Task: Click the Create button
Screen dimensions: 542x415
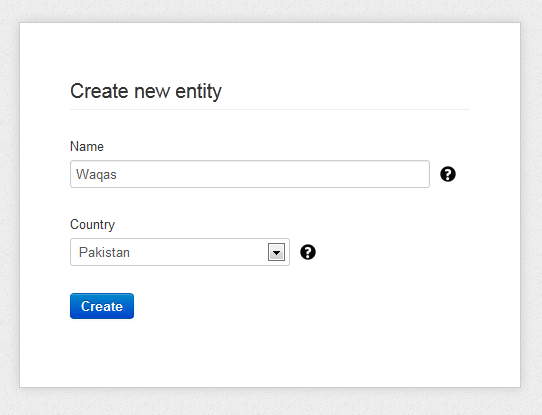Action: pyautogui.click(x=102, y=306)
